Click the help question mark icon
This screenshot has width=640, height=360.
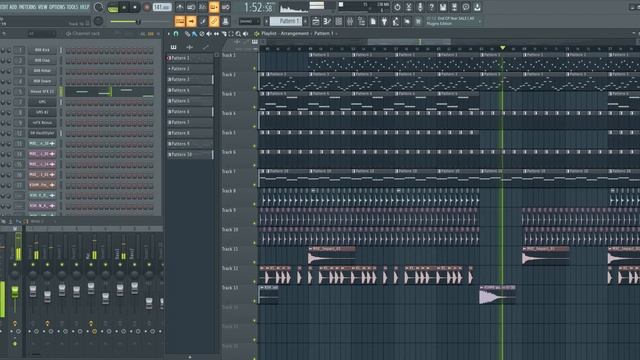pos(431,7)
